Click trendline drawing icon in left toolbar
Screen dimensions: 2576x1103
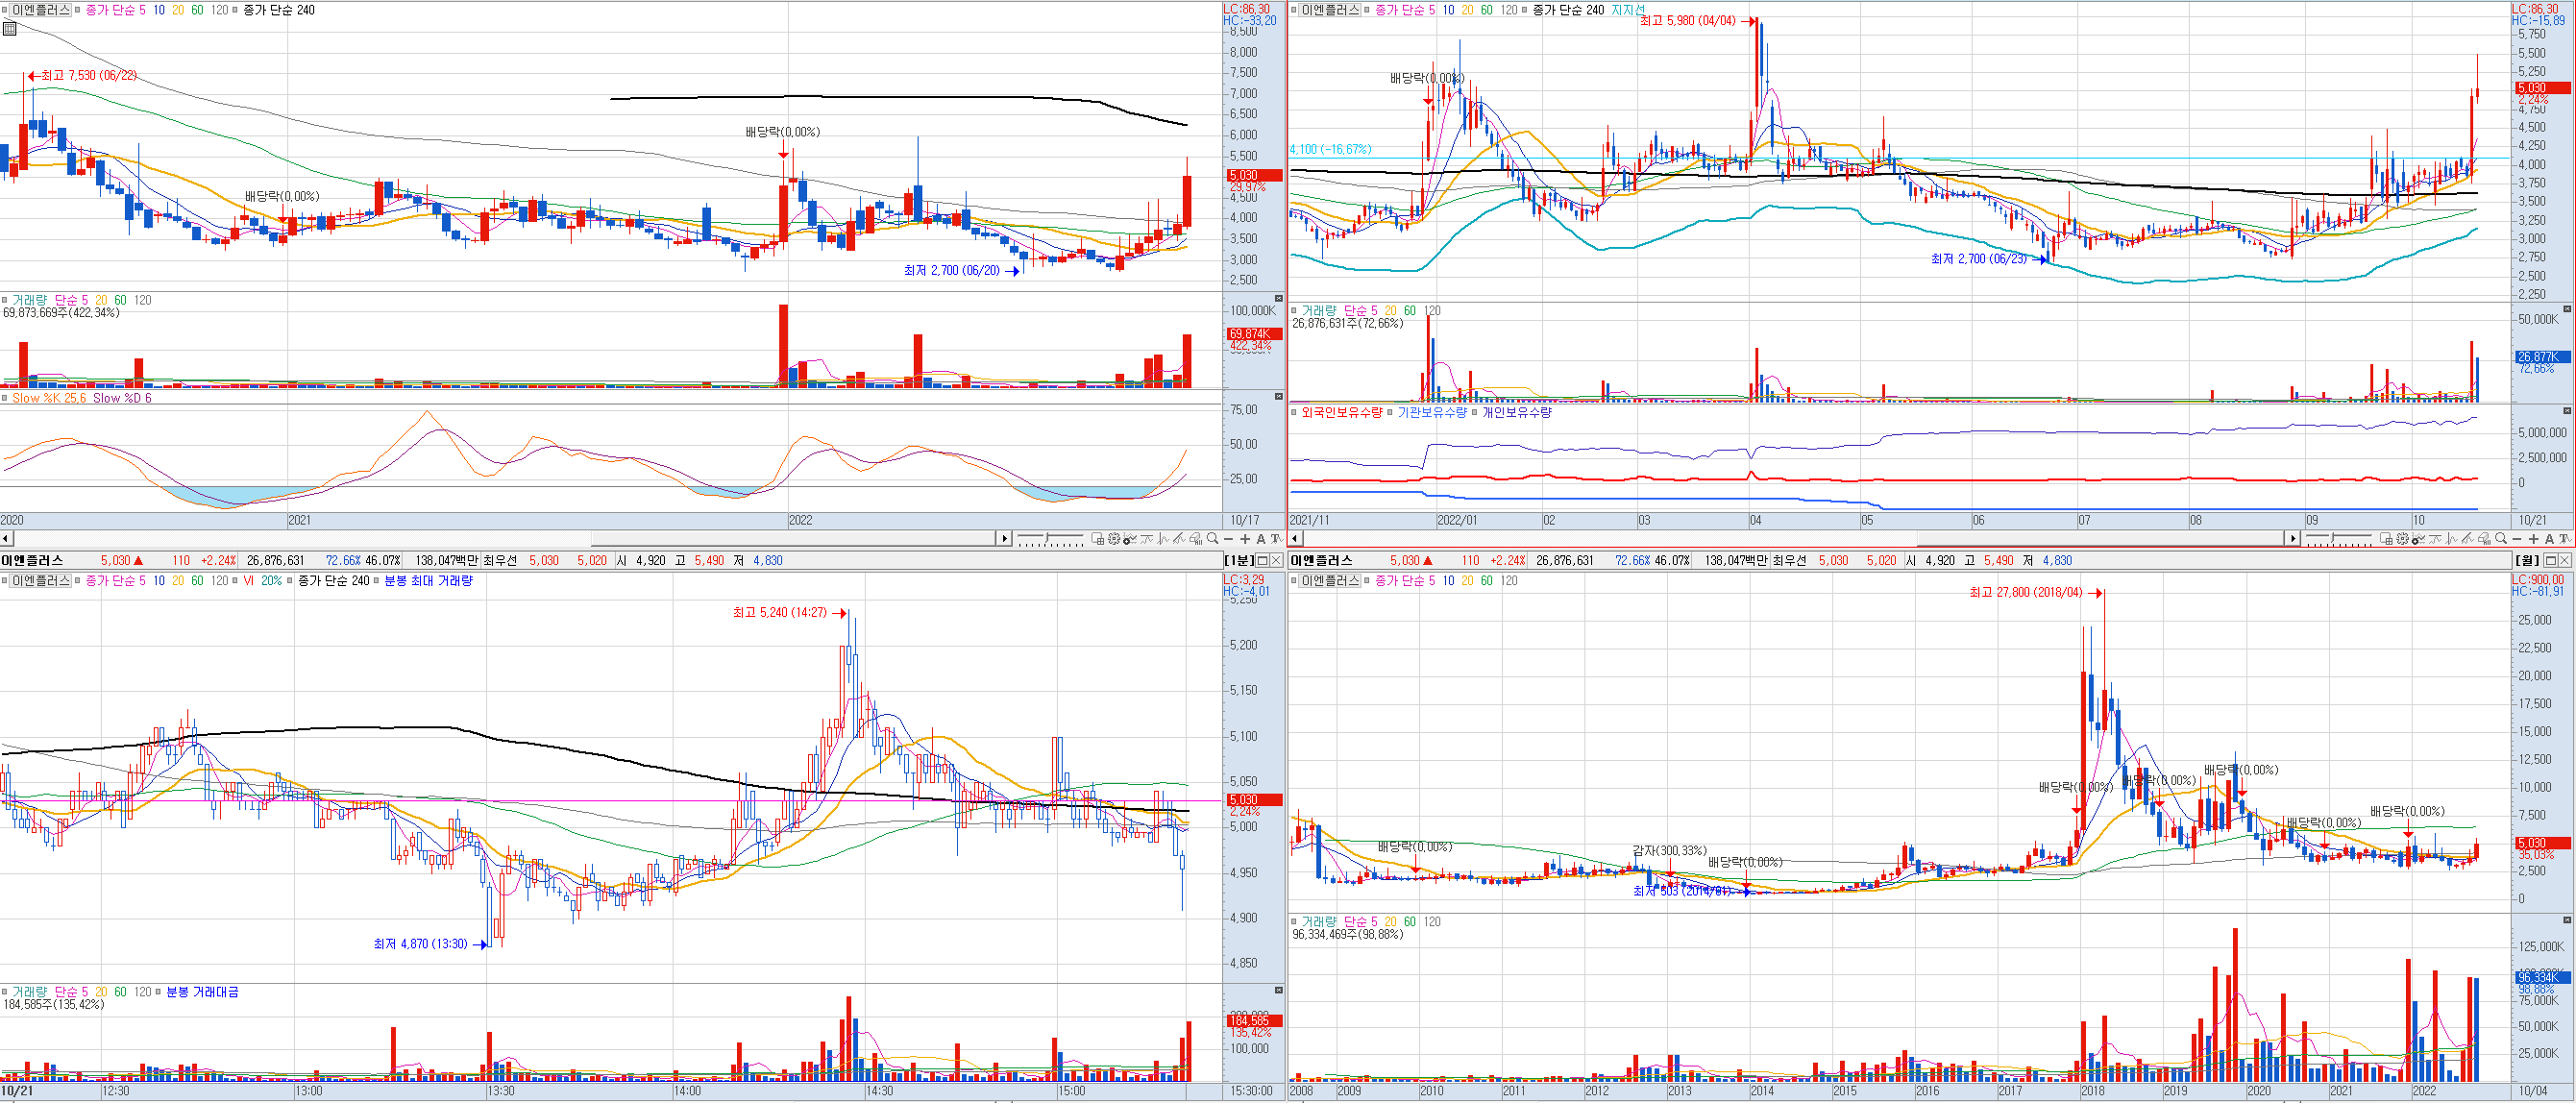pyautogui.click(x=1179, y=539)
